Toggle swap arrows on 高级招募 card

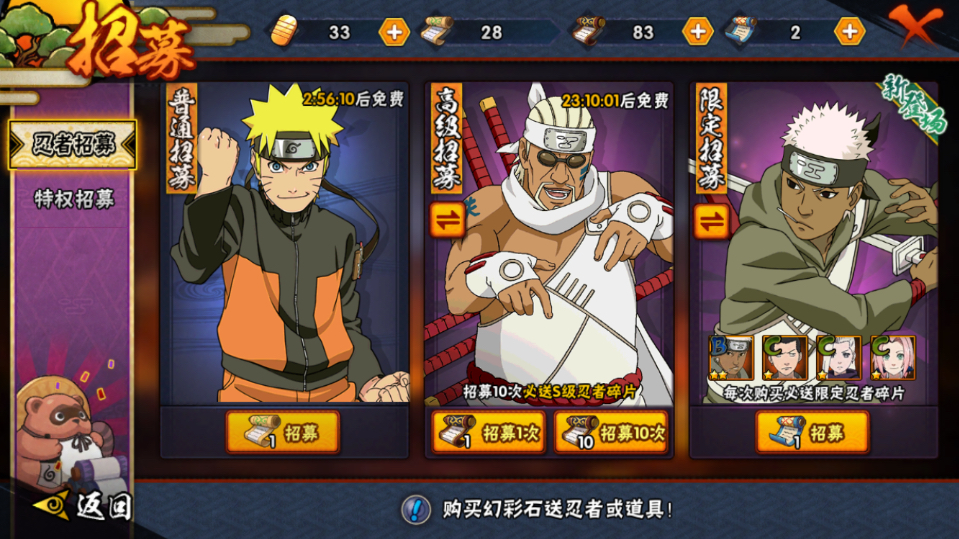447,220
